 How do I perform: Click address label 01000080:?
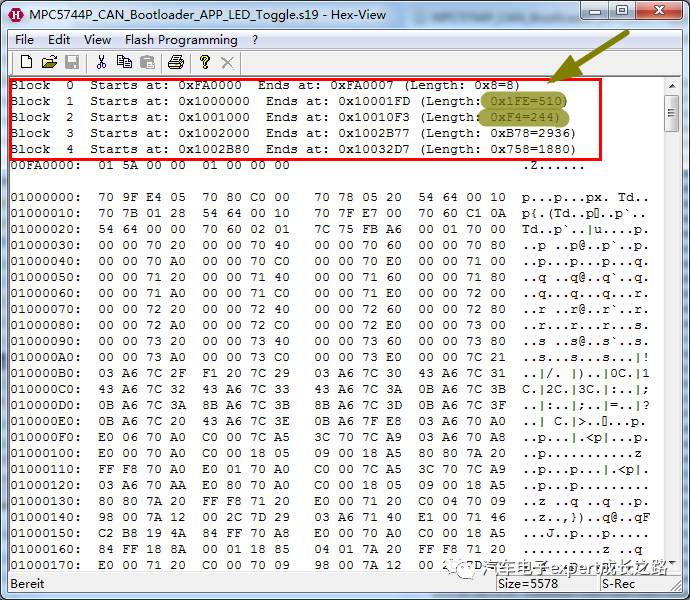[46, 325]
